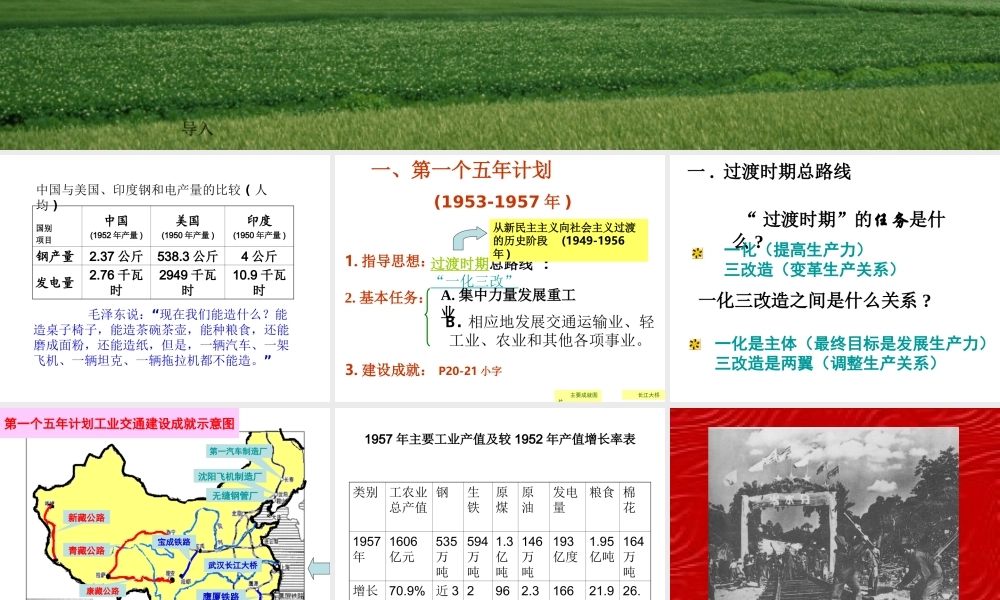This screenshot has width=1000, height=600.
Task: Click the 主要成就图 yellow button
Action: [578, 395]
